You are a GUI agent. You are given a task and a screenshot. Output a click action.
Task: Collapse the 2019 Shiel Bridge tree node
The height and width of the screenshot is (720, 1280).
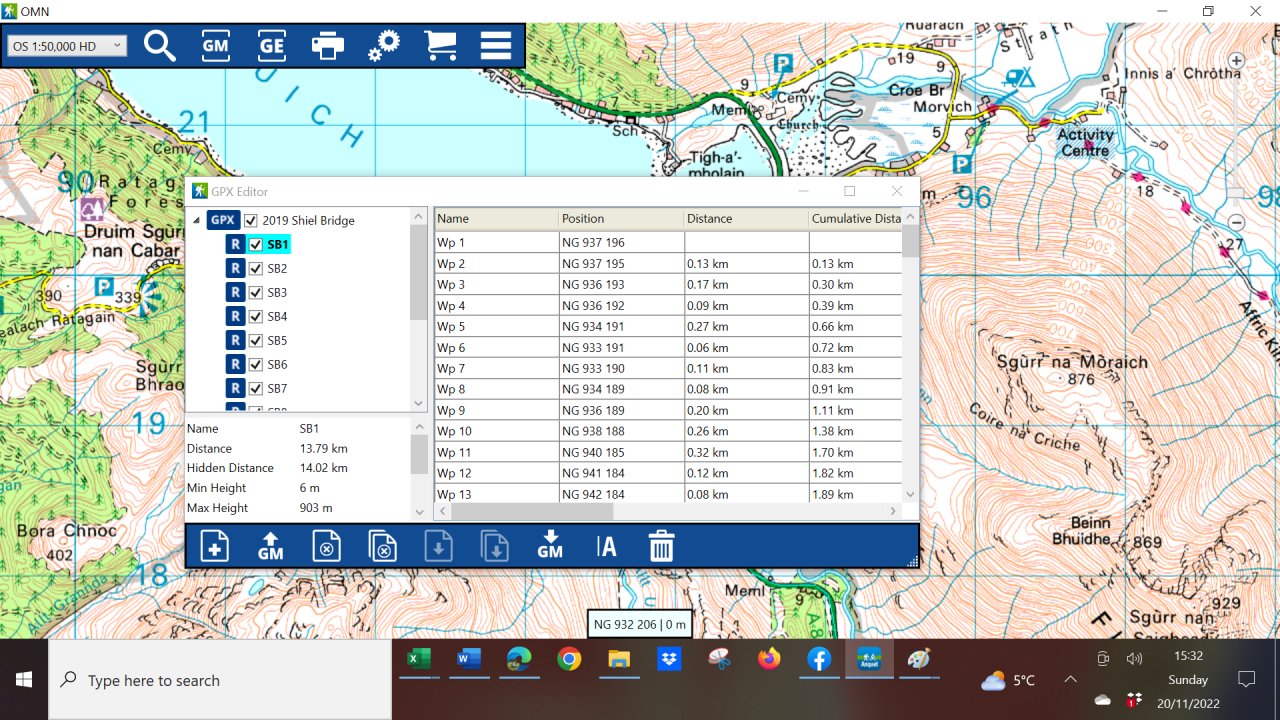point(197,220)
